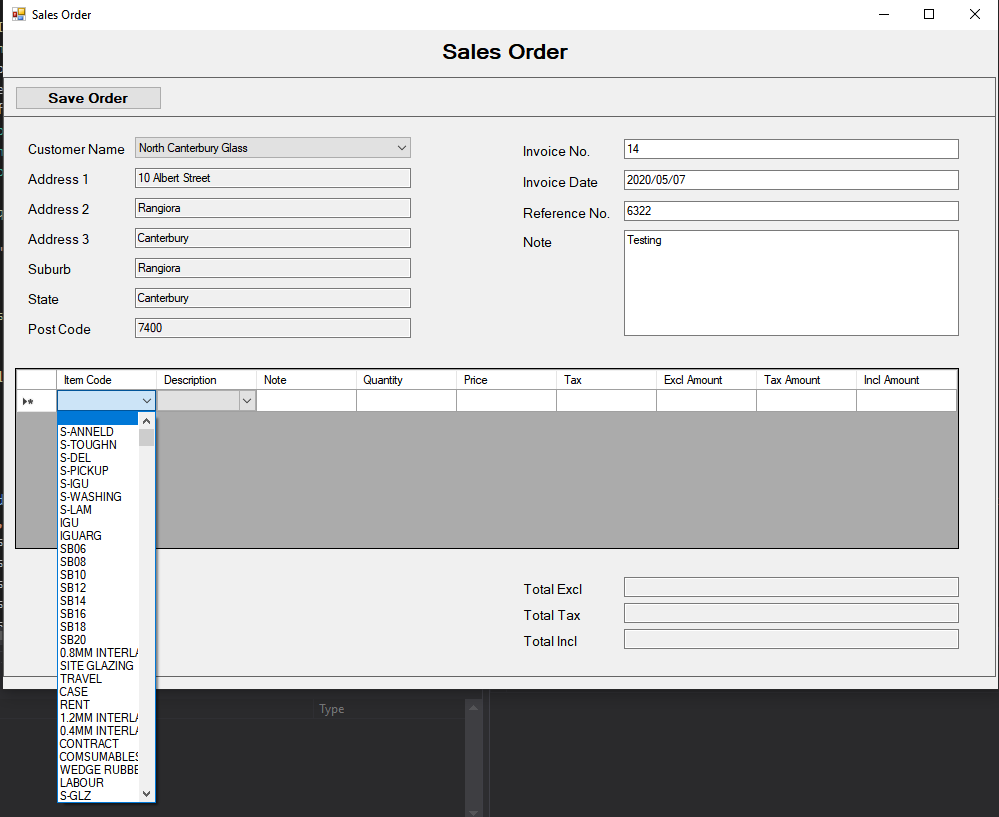Select the 0.8MM INTERLA item
The width and height of the screenshot is (999, 817).
pos(99,653)
